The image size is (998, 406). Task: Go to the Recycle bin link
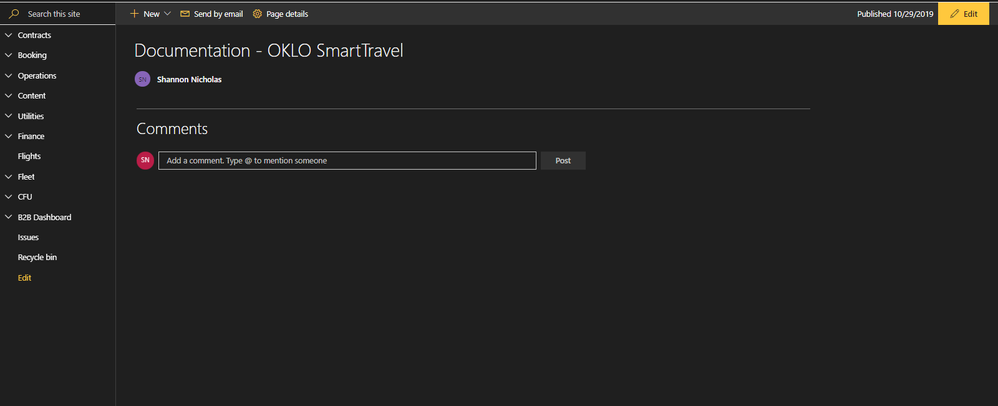click(38, 257)
